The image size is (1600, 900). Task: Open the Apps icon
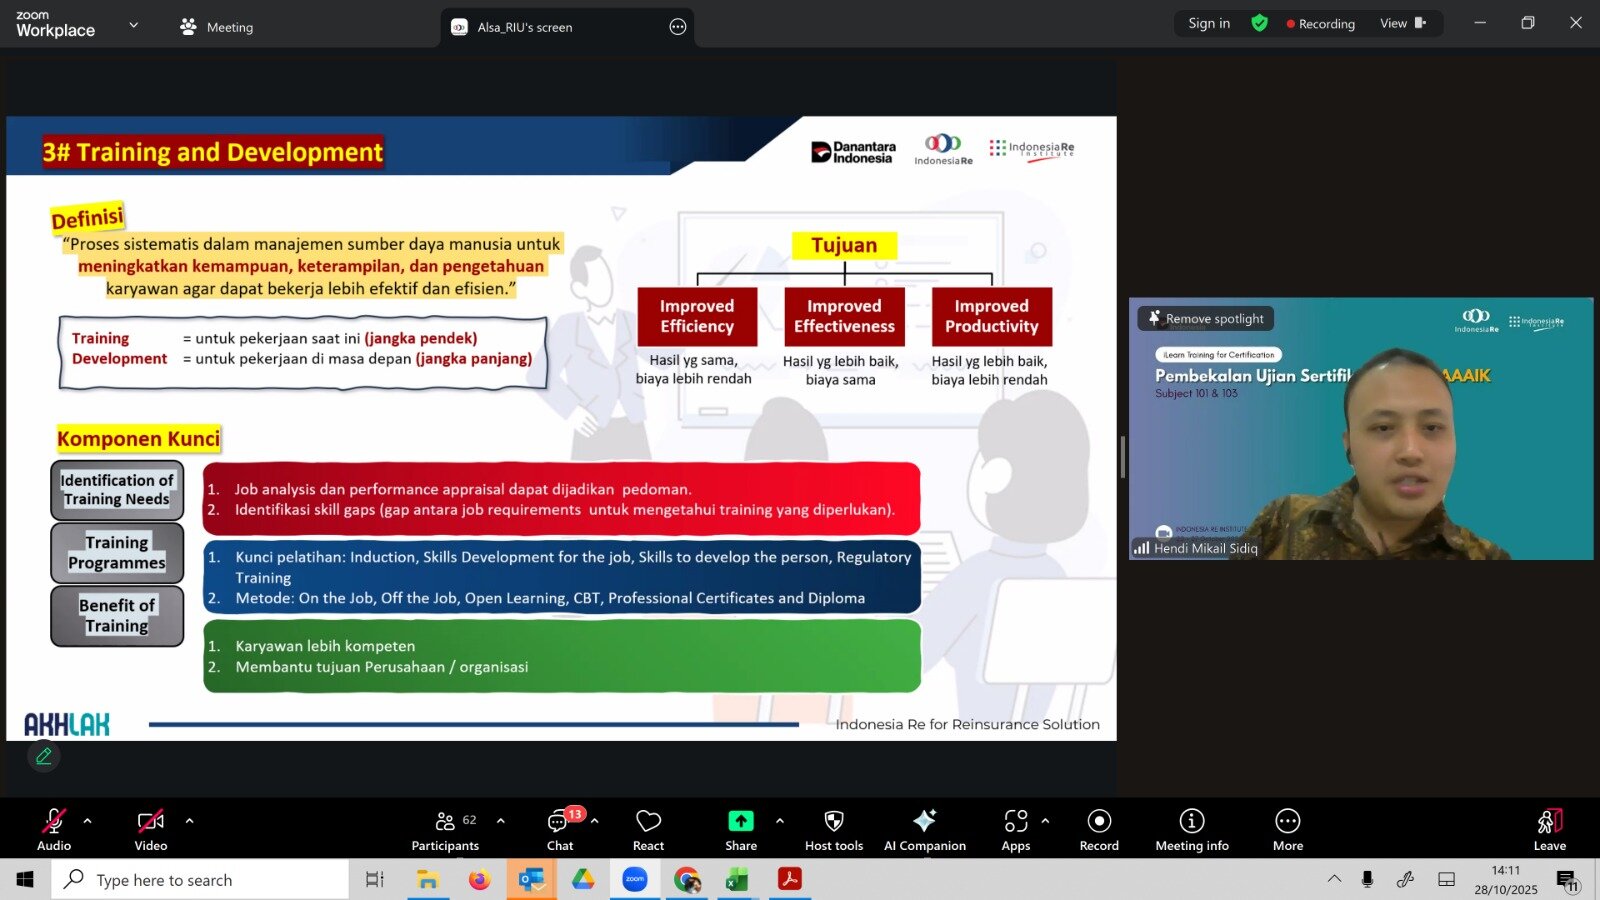[x=1015, y=829]
